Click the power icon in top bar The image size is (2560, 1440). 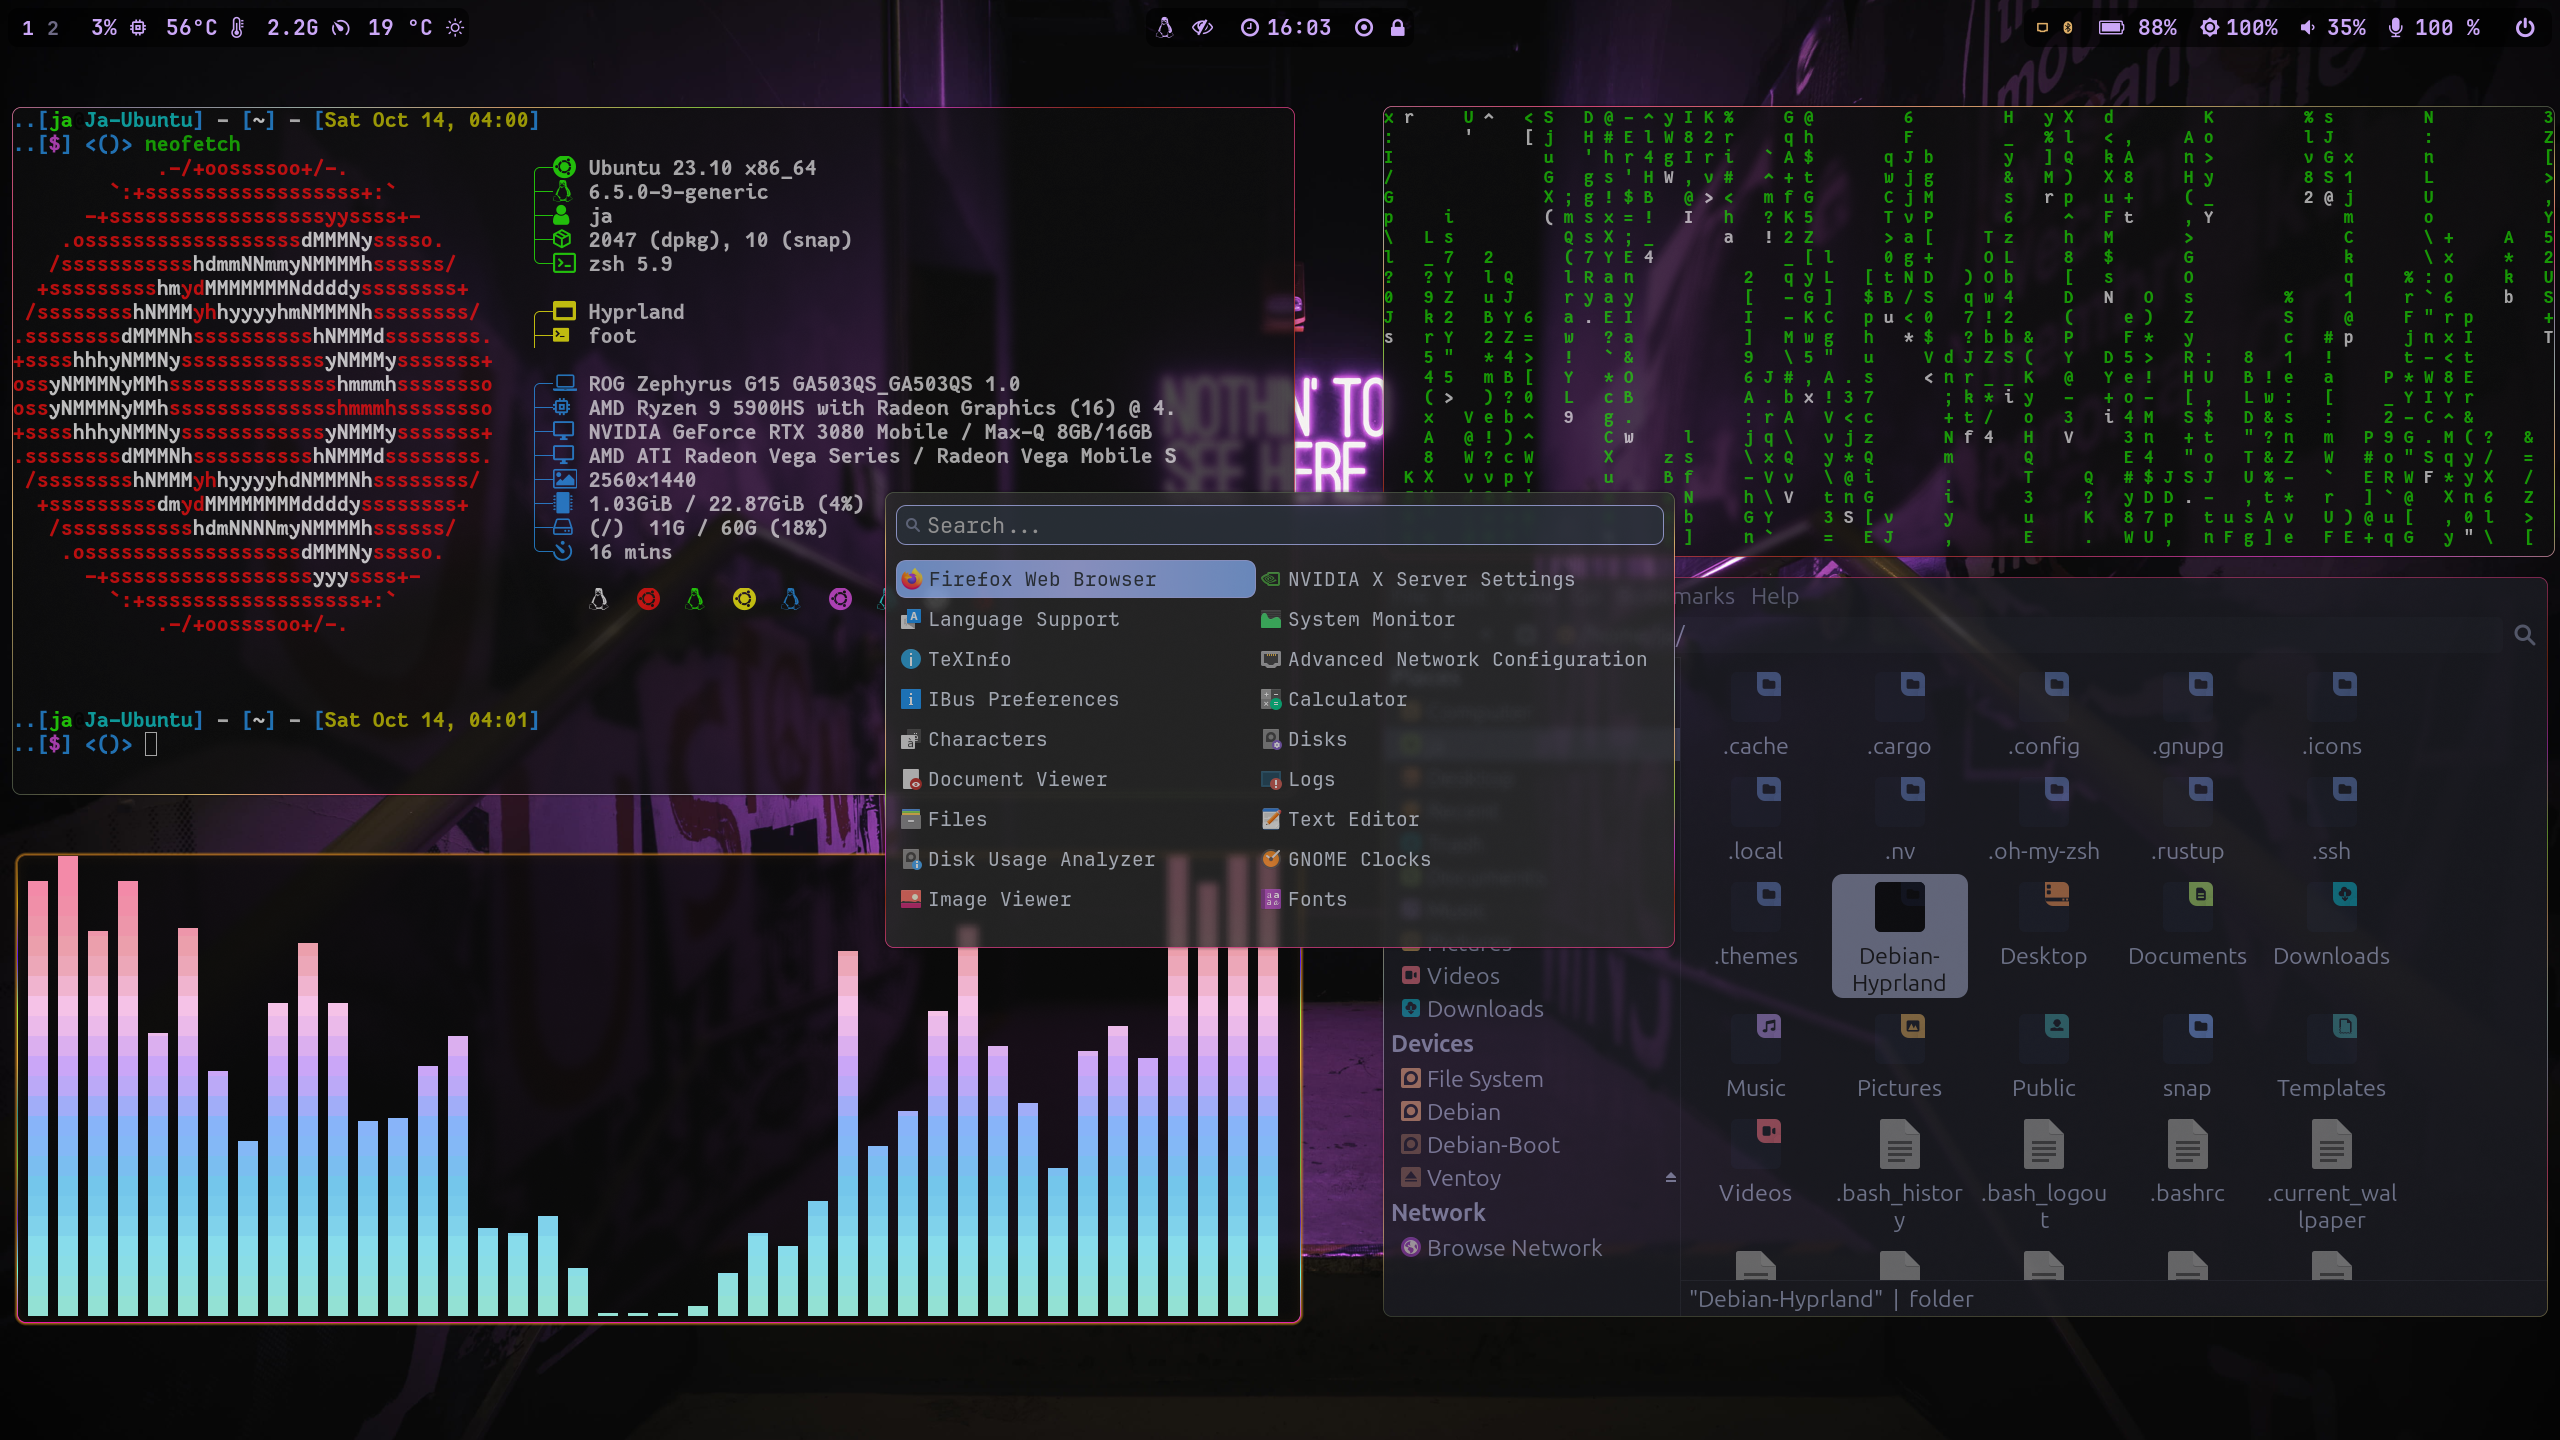tap(2524, 28)
